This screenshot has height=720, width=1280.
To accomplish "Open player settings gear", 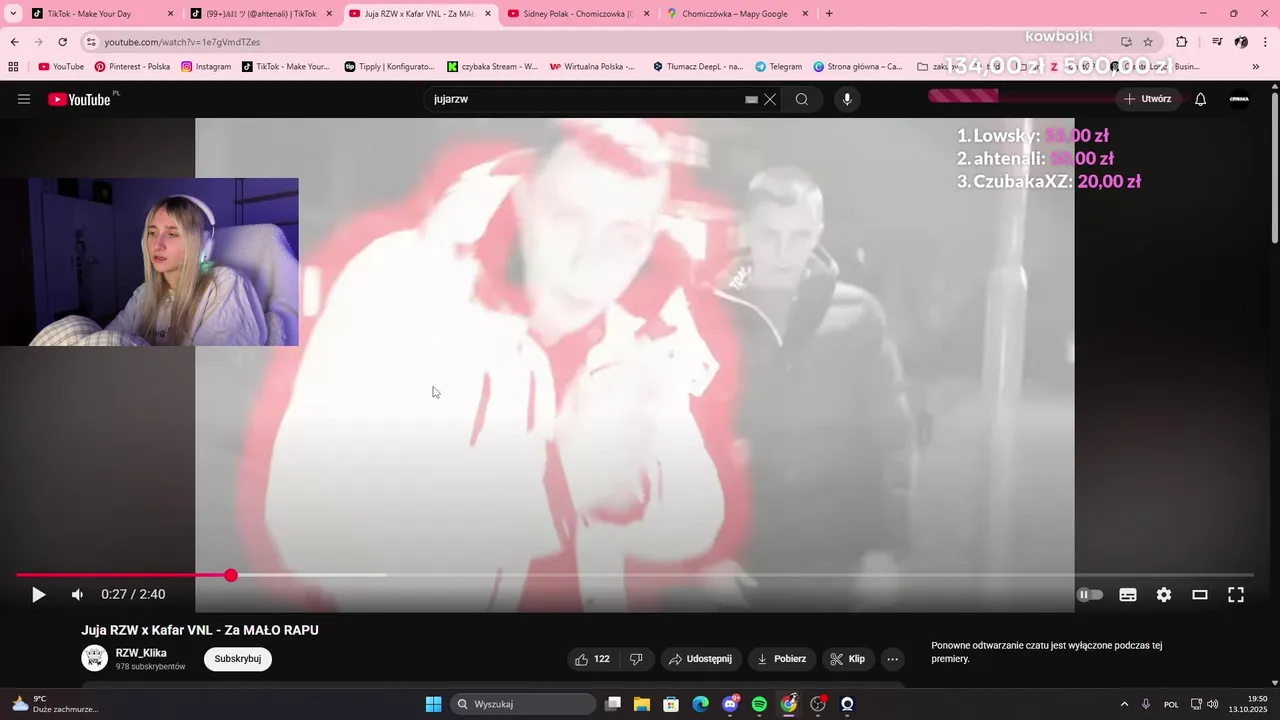I will [1164, 595].
